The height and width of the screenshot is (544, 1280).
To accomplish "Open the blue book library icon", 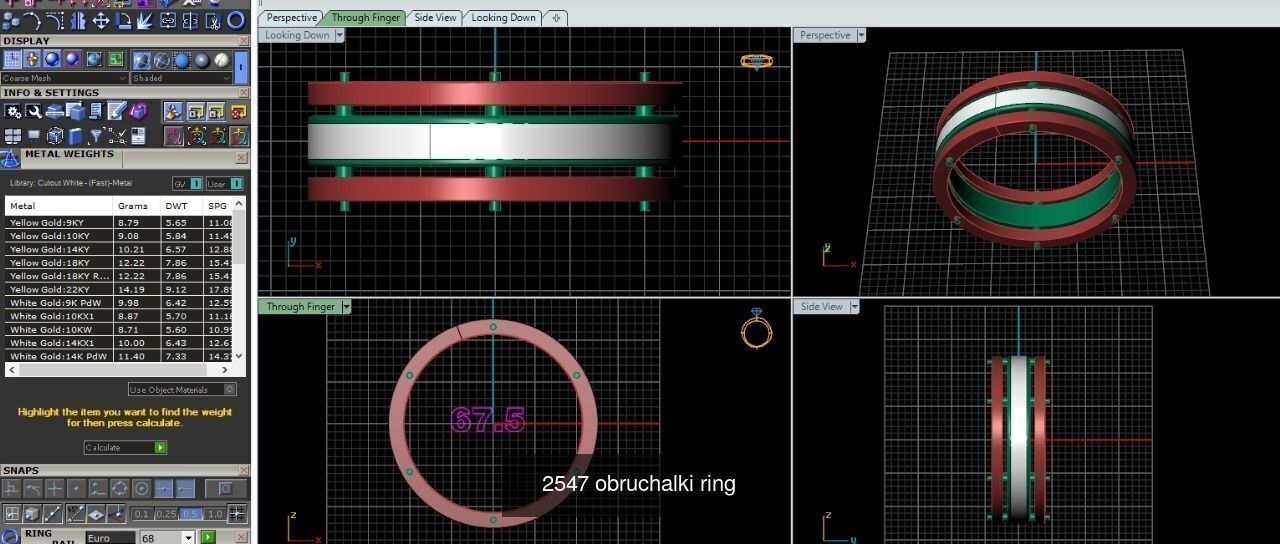I will pyautogui.click(x=75, y=136).
